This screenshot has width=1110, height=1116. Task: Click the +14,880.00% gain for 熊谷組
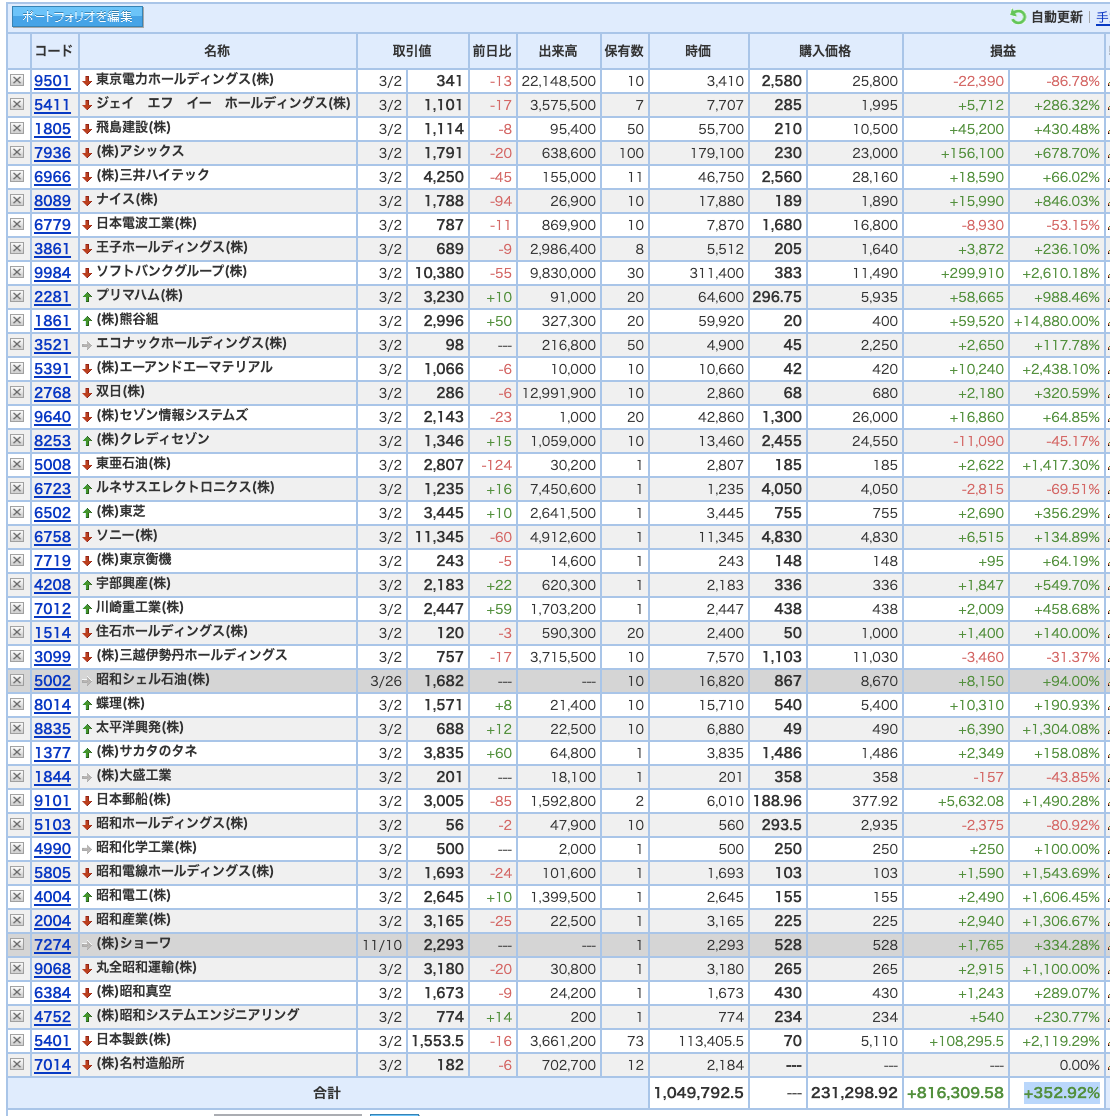pos(1057,321)
